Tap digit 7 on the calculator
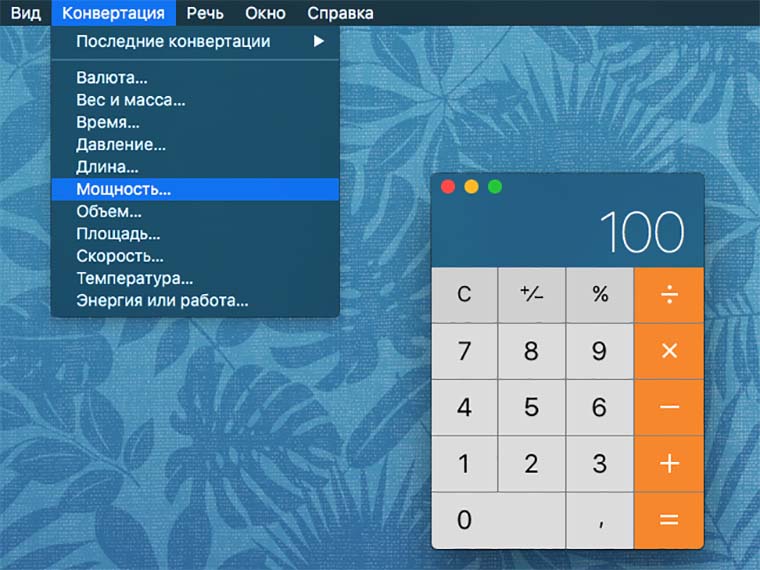 pos(464,351)
